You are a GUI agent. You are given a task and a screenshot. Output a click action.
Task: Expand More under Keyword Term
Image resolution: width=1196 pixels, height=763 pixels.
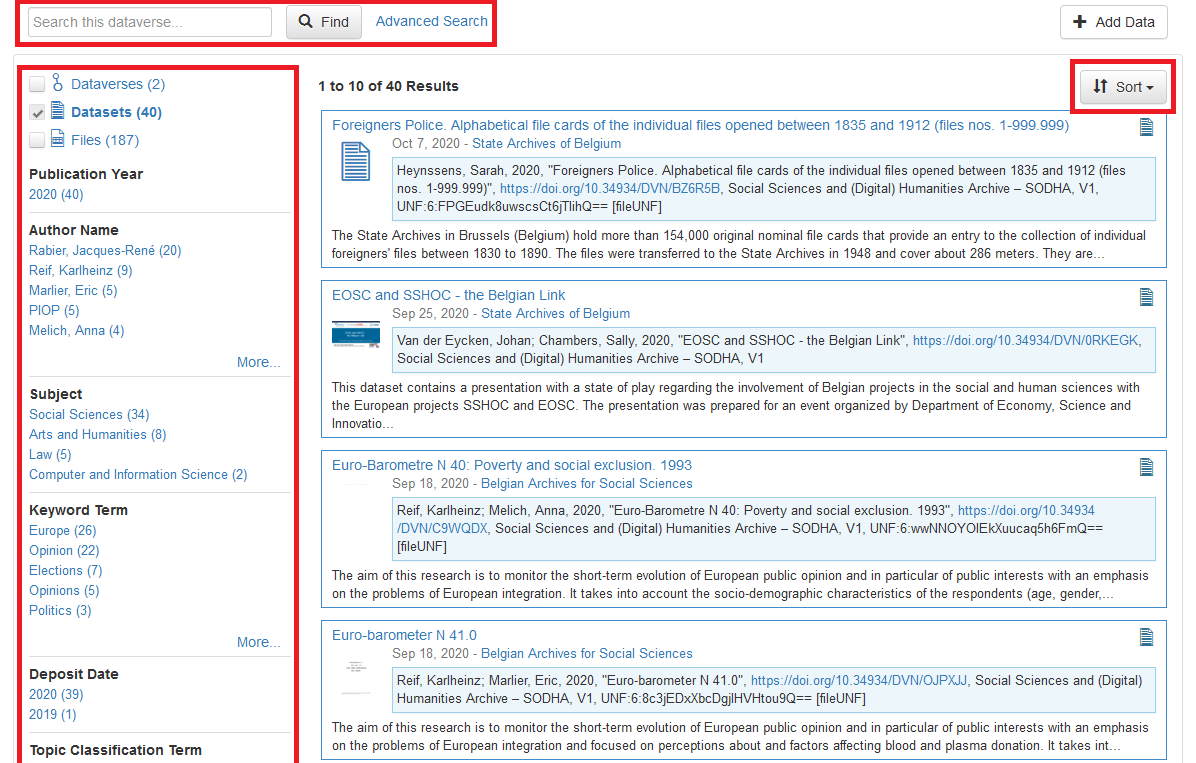click(x=259, y=642)
